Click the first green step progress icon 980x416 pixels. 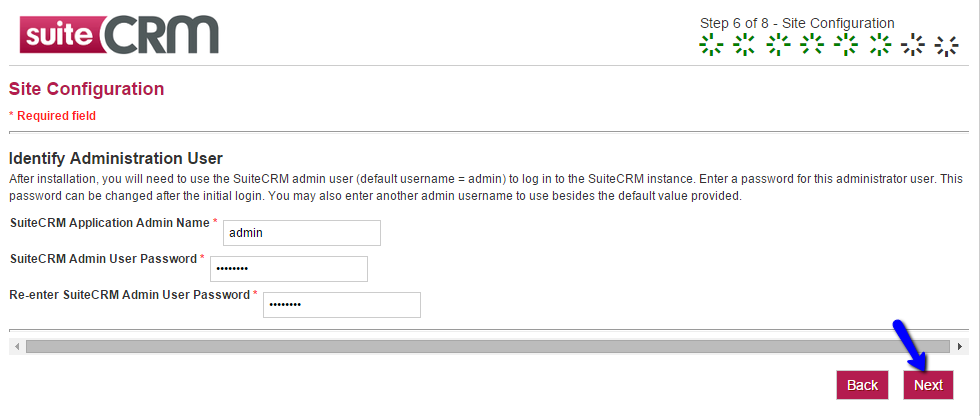tap(711, 46)
